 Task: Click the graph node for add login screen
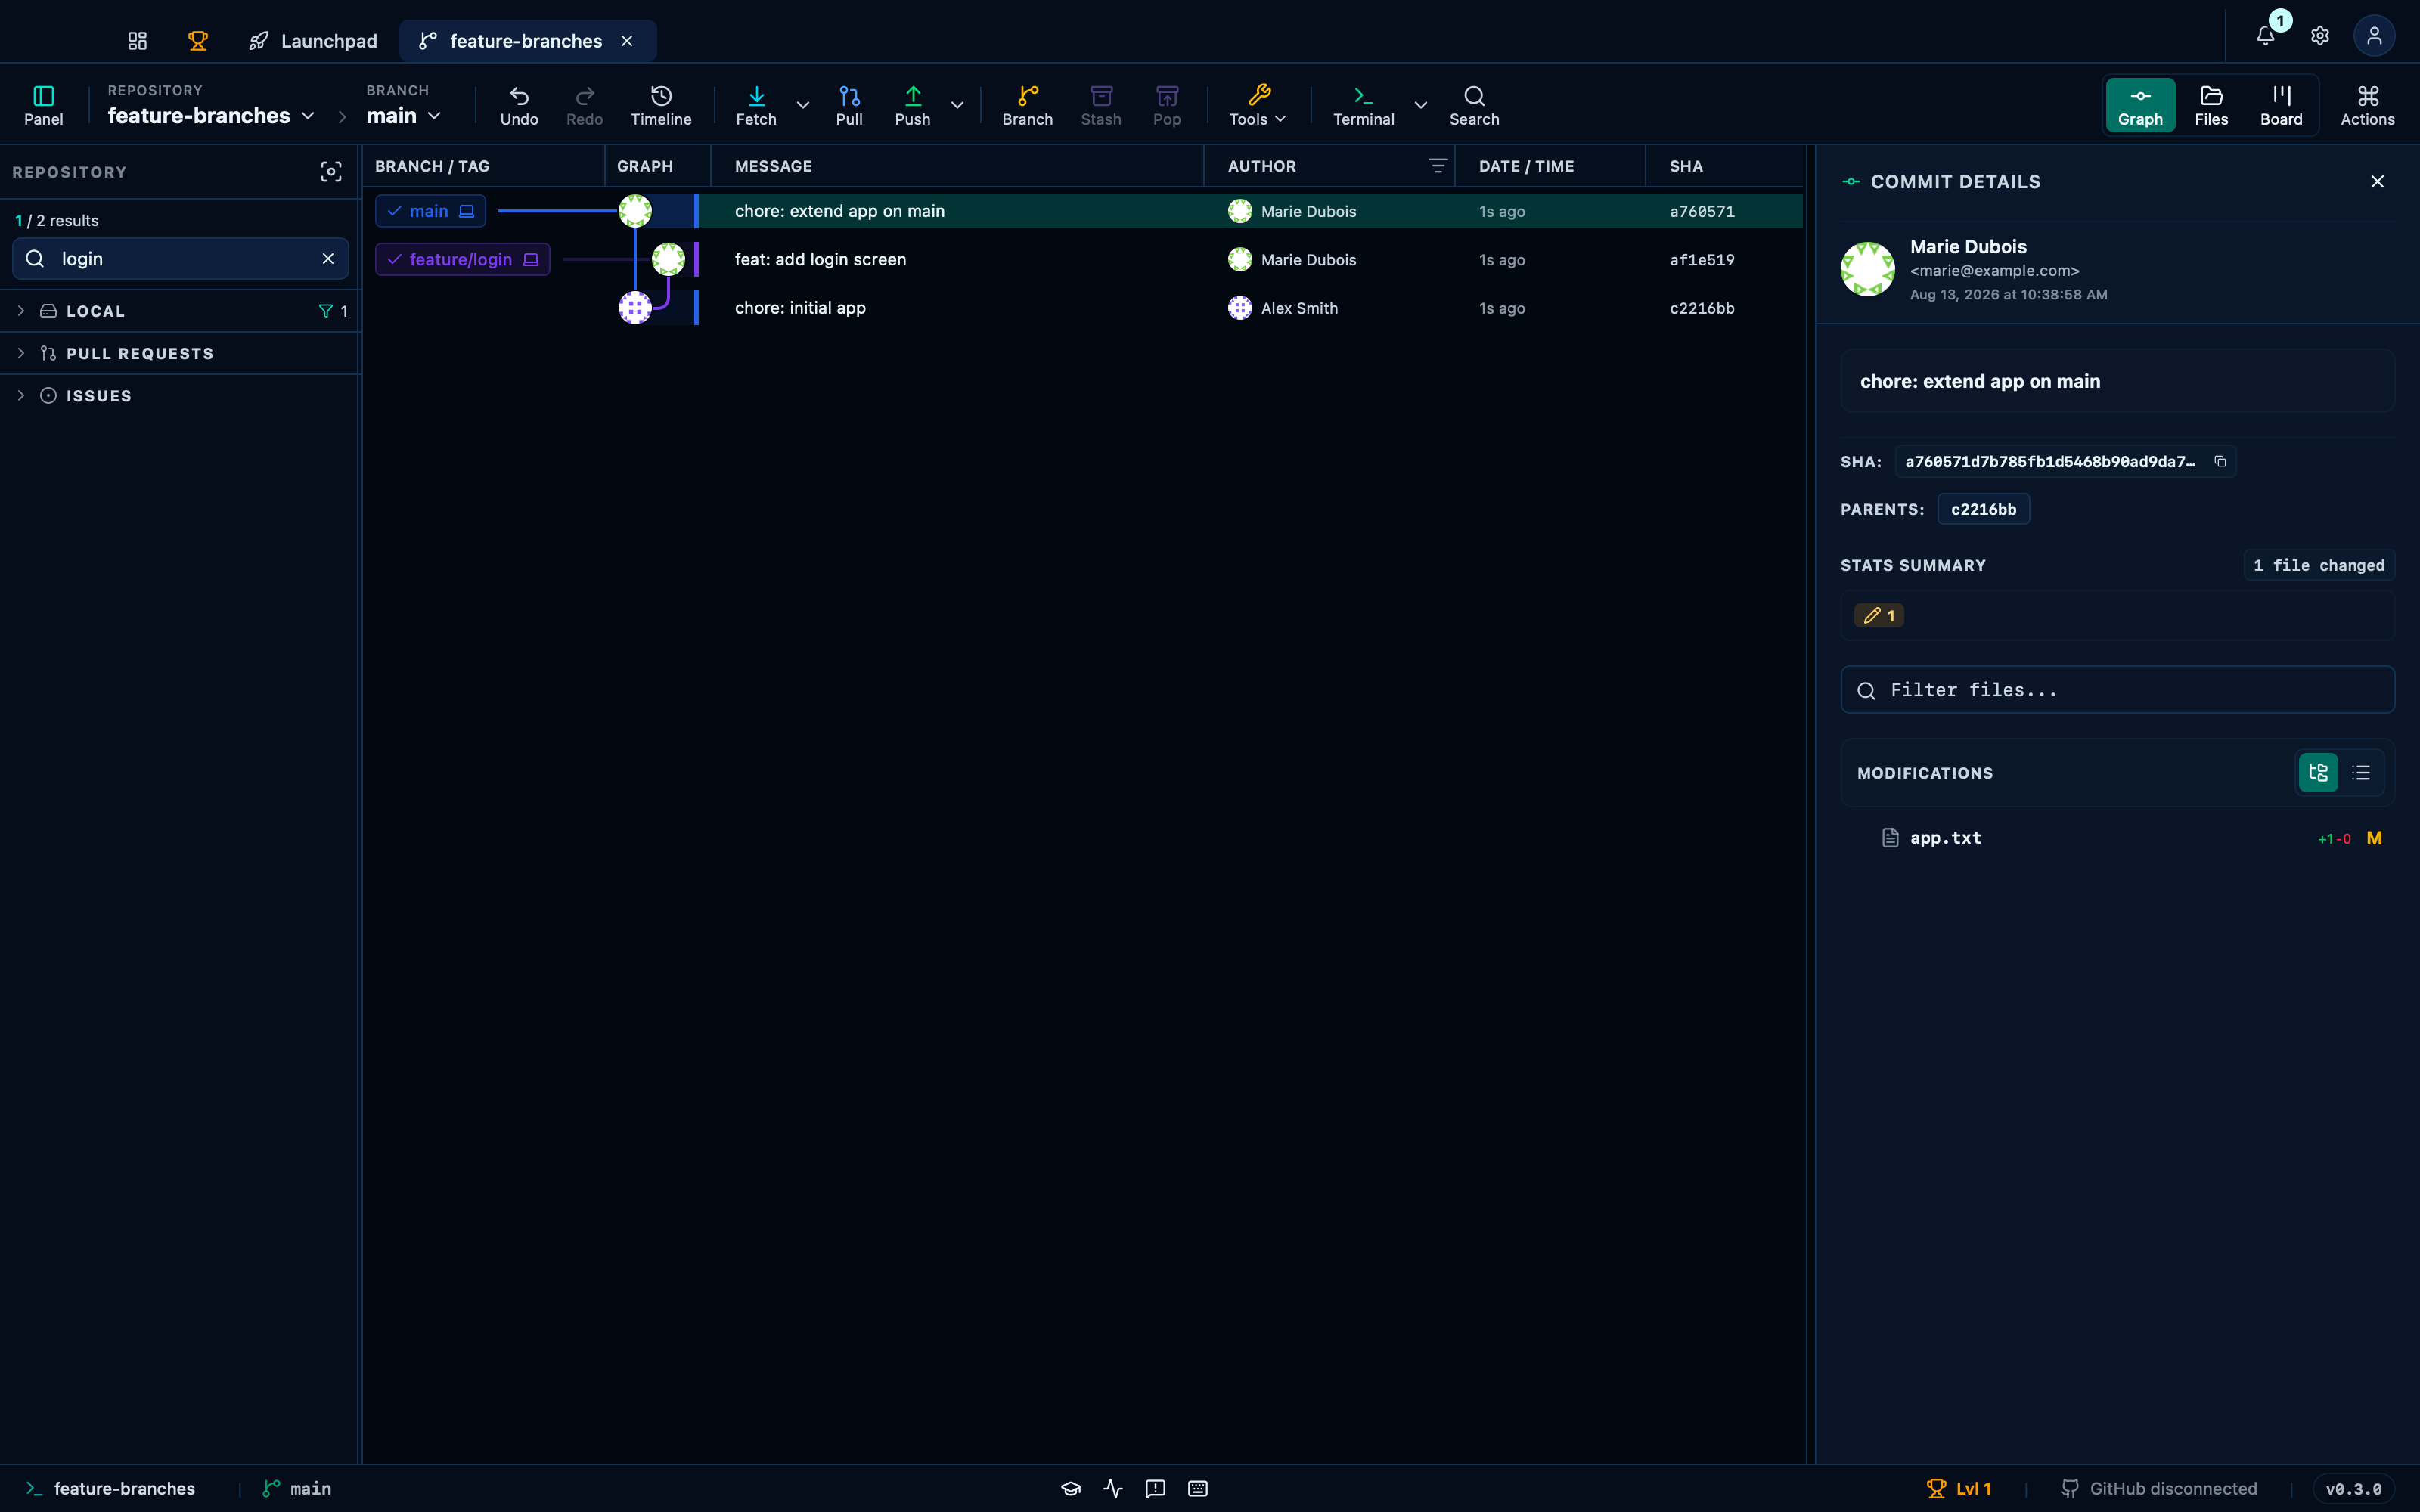pyautogui.click(x=668, y=259)
